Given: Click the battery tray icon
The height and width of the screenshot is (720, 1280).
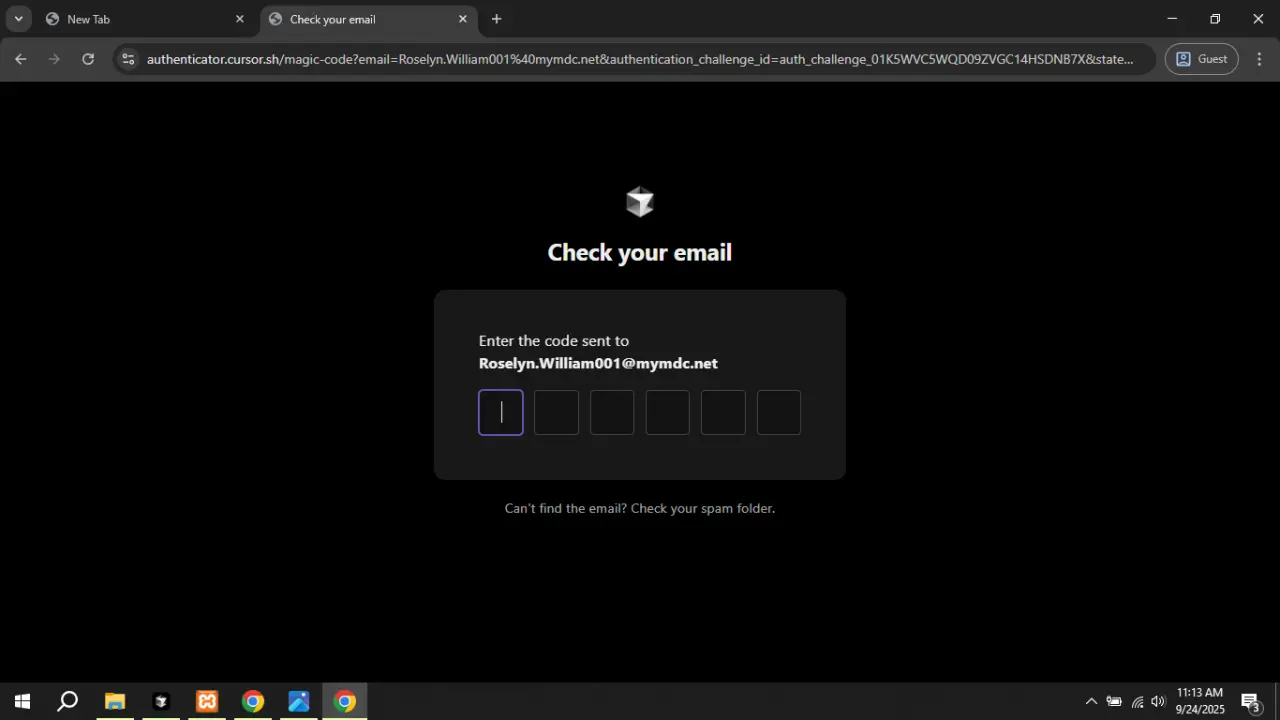Looking at the screenshot, I should click(x=1114, y=701).
